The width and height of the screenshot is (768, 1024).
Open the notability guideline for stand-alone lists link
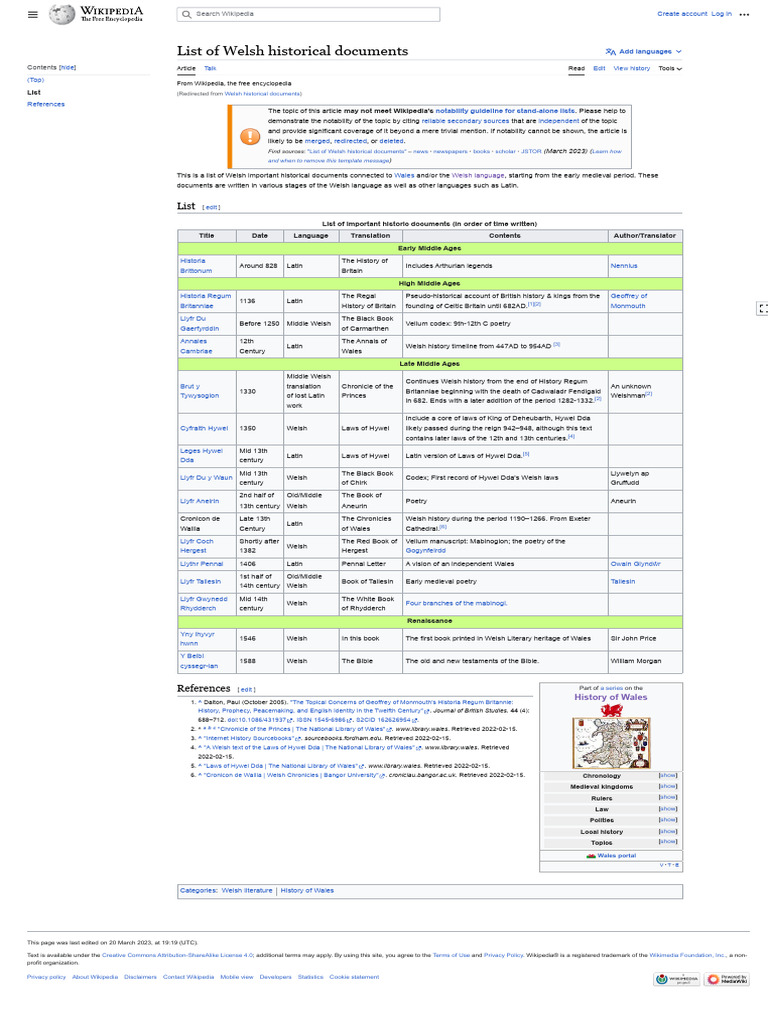coord(505,111)
